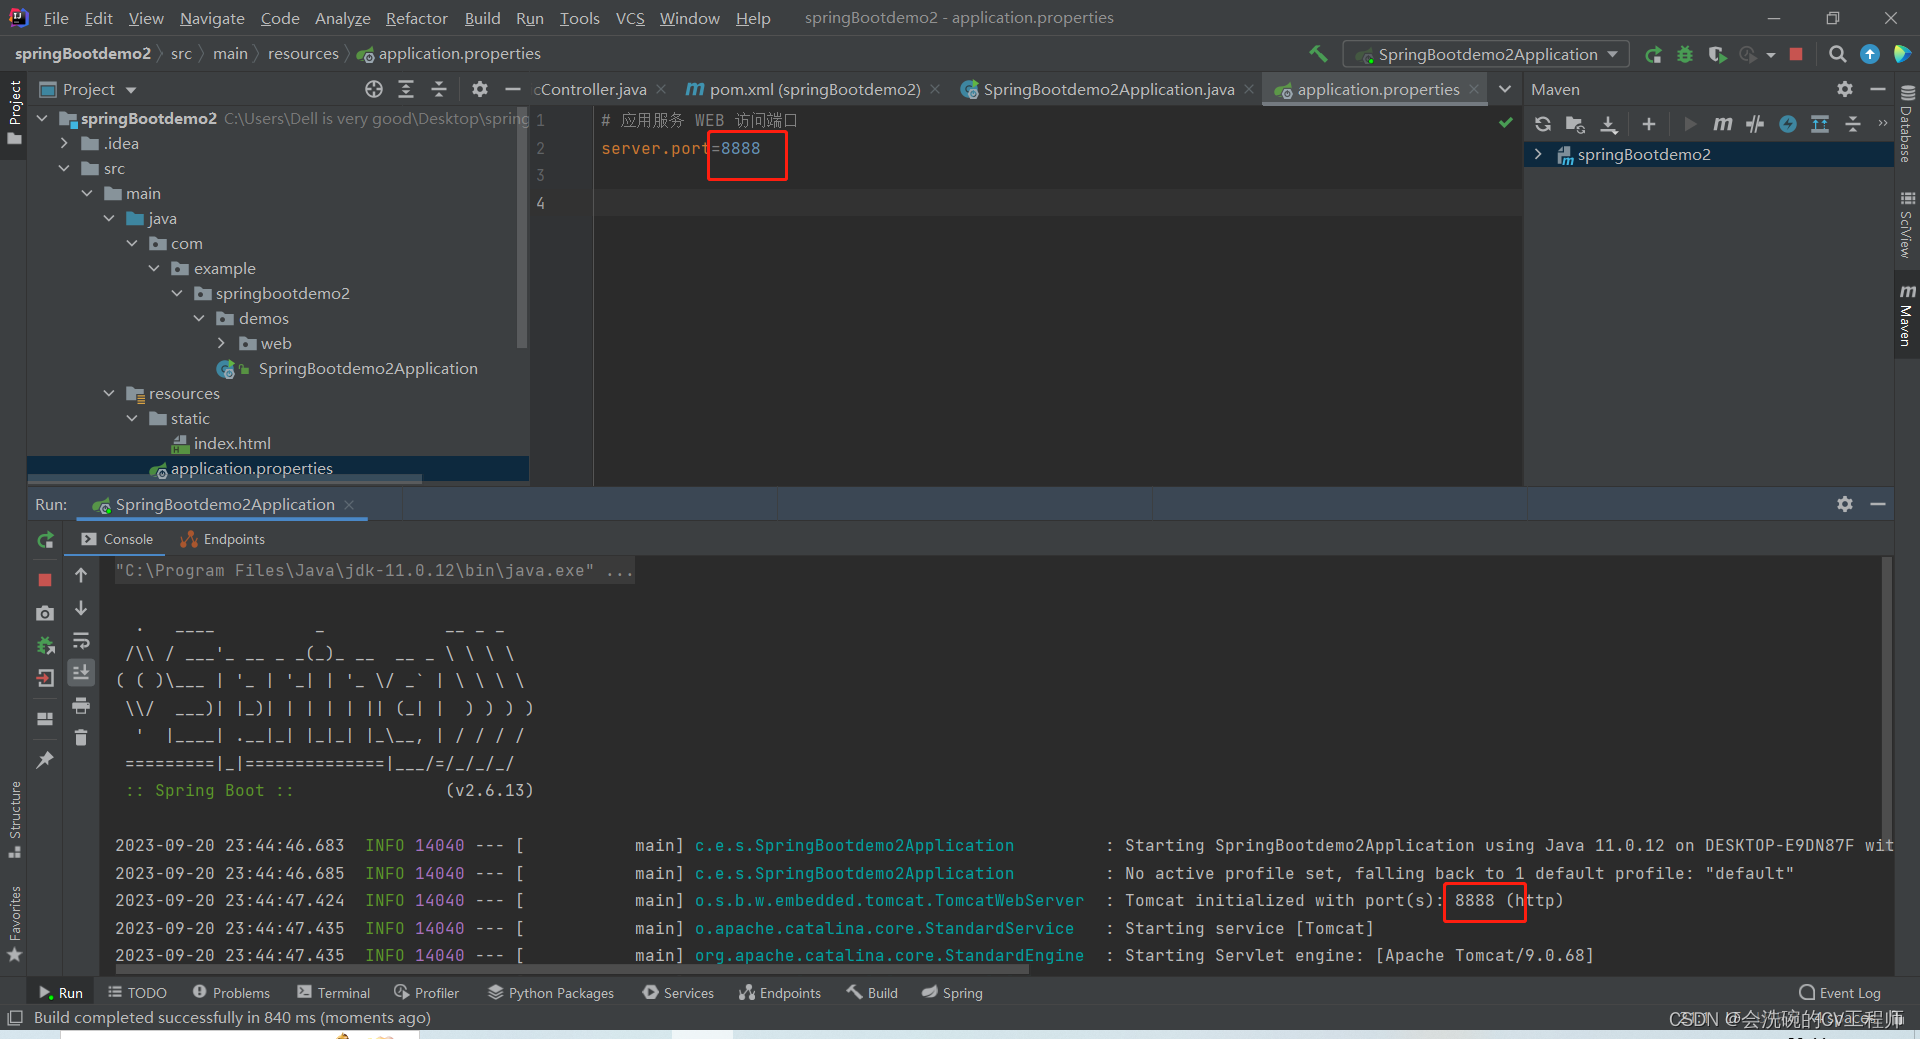Stop the process in Run tool window
This screenshot has height=1039, width=1920.
click(45, 580)
